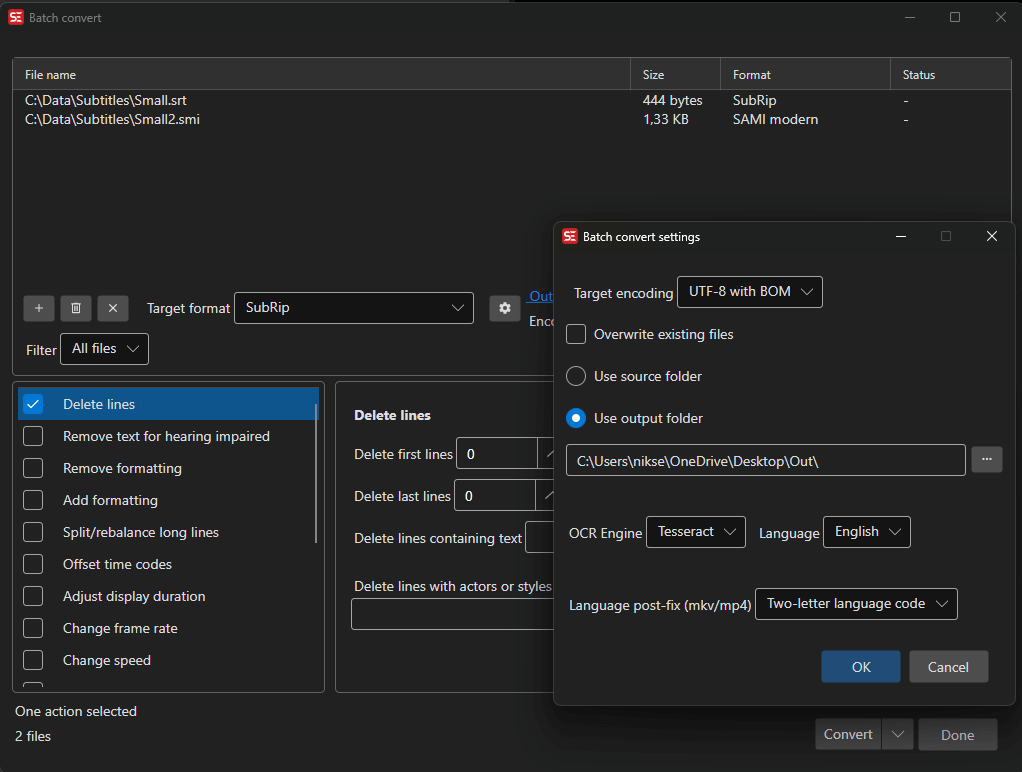The height and width of the screenshot is (772, 1022).
Task: Expand the OCR Engine Tesseract dropdown
Action: [696, 532]
